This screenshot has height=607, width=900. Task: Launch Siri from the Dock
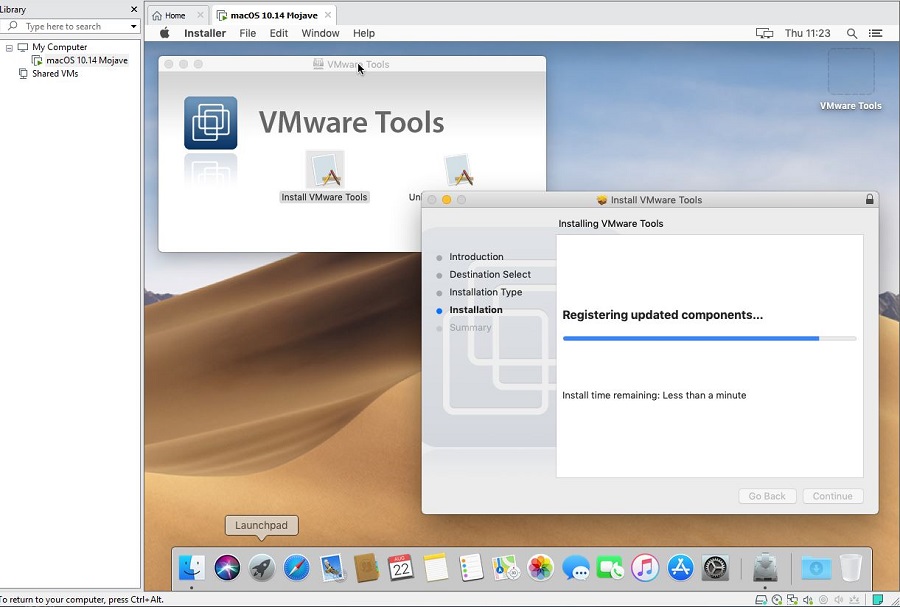(x=227, y=568)
